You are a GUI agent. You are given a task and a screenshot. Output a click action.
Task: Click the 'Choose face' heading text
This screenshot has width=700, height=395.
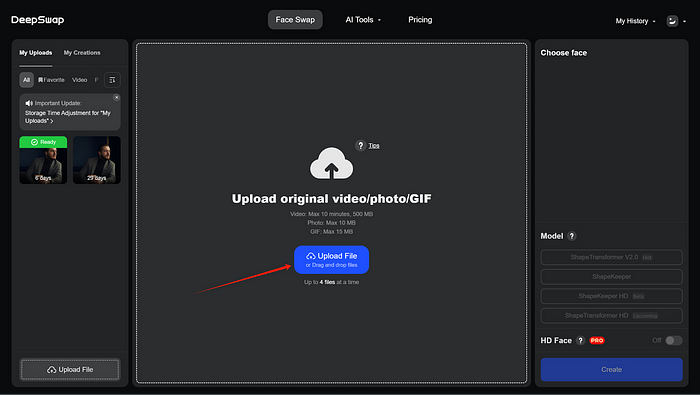coord(564,53)
